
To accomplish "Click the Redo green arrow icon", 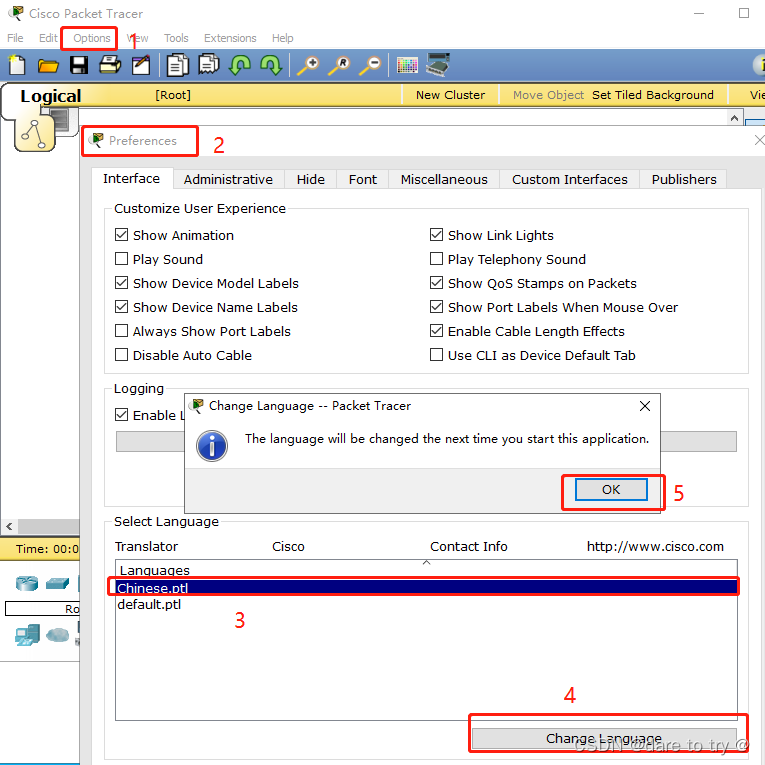I will coord(271,65).
